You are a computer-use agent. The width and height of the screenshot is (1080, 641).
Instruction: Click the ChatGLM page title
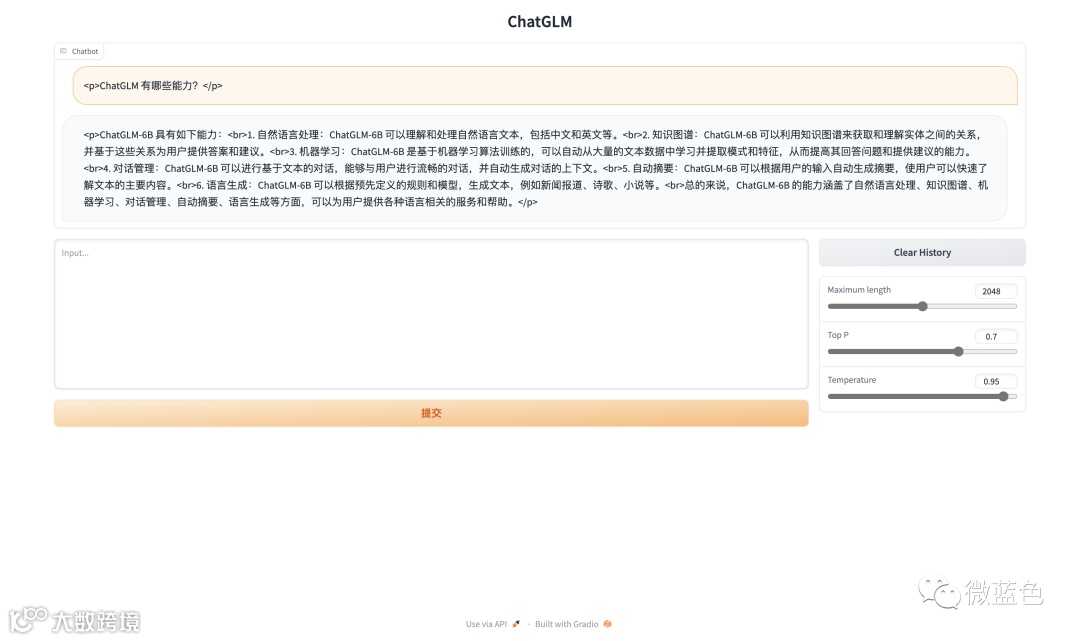(539, 21)
